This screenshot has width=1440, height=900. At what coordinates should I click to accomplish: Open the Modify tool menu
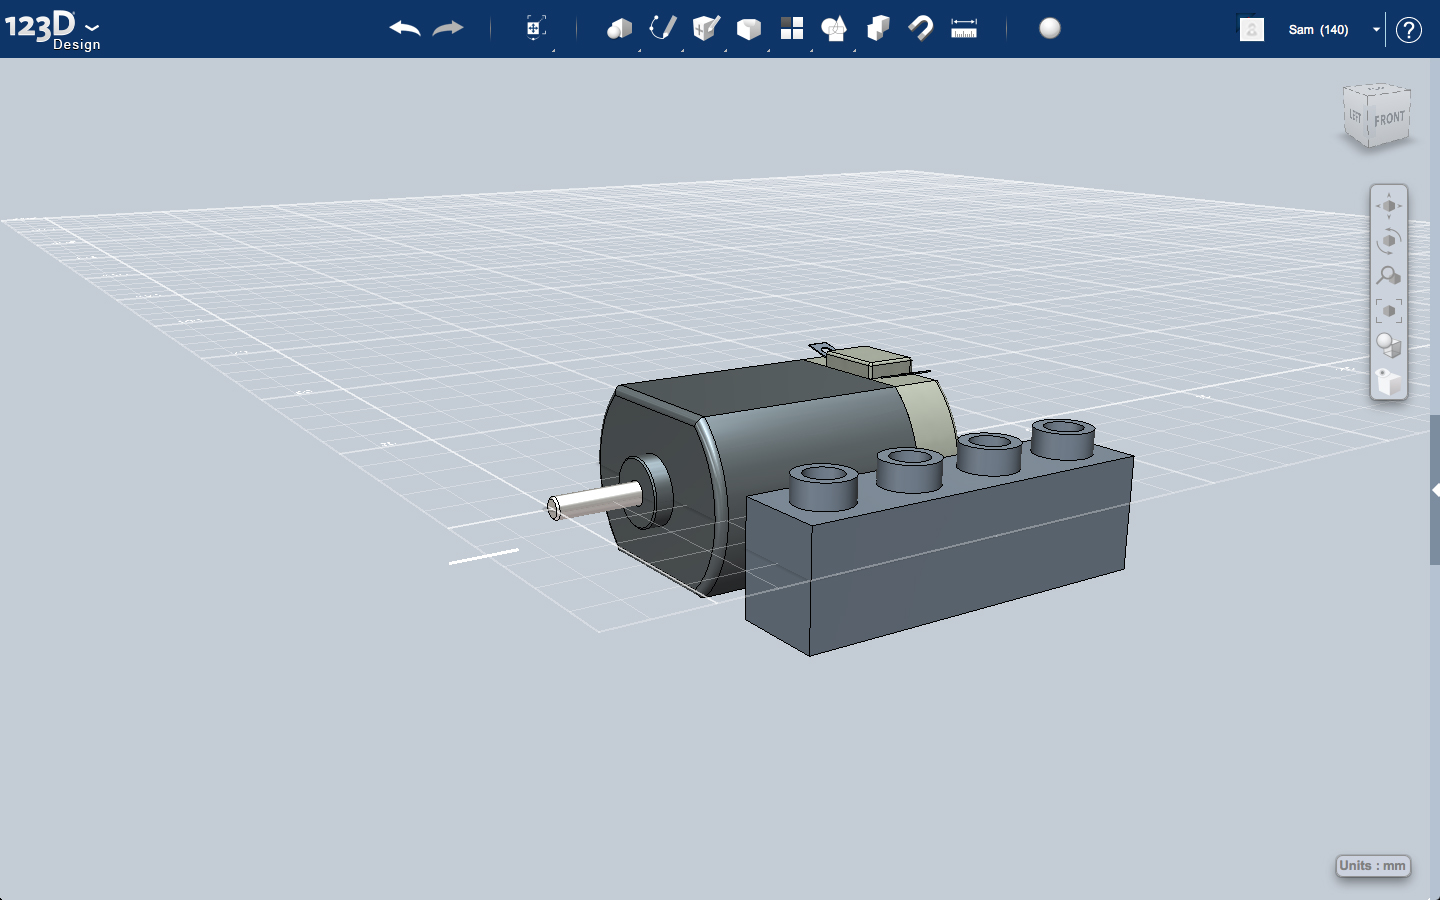click(x=749, y=28)
